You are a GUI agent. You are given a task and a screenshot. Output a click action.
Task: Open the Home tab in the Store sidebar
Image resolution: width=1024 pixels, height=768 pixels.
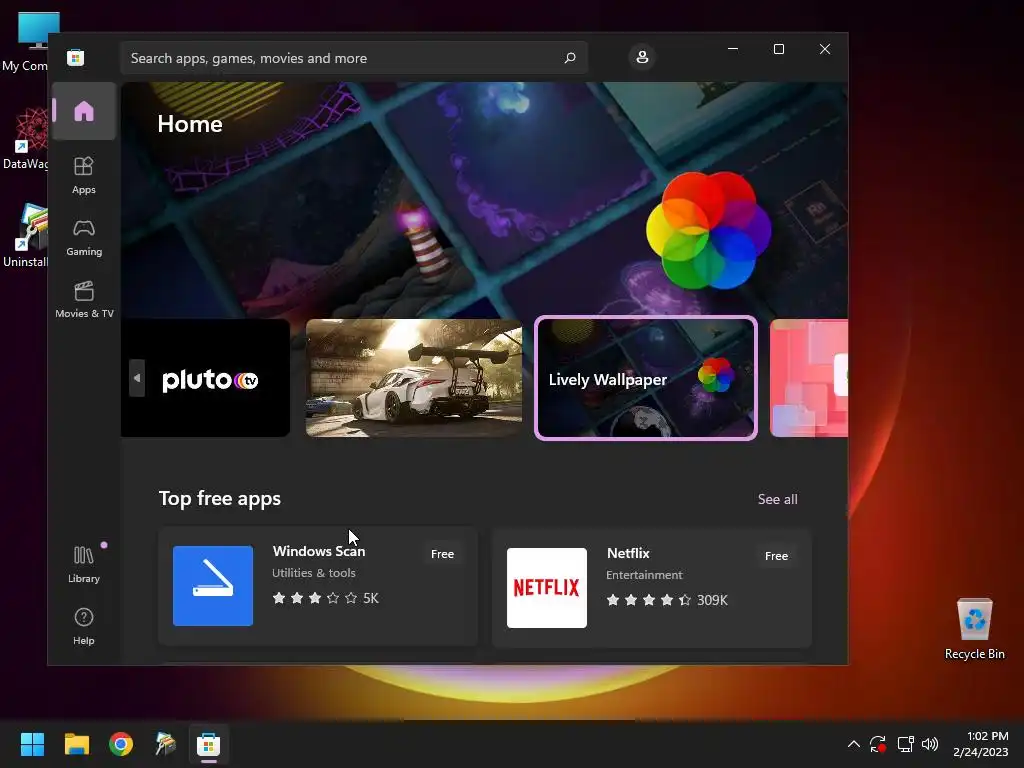pos(84,111)
